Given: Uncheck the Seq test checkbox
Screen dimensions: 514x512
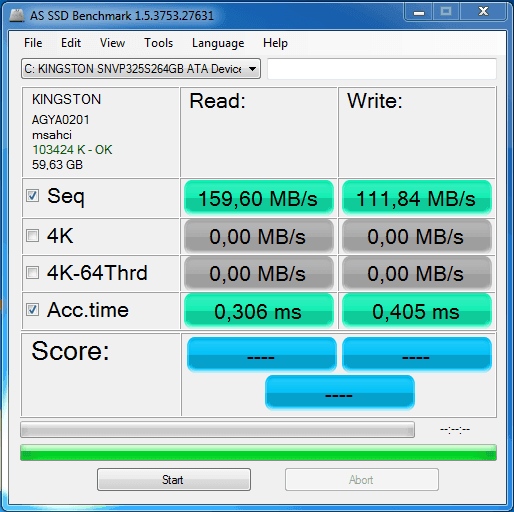Looking at the screenshot, I should coord(32,196).
